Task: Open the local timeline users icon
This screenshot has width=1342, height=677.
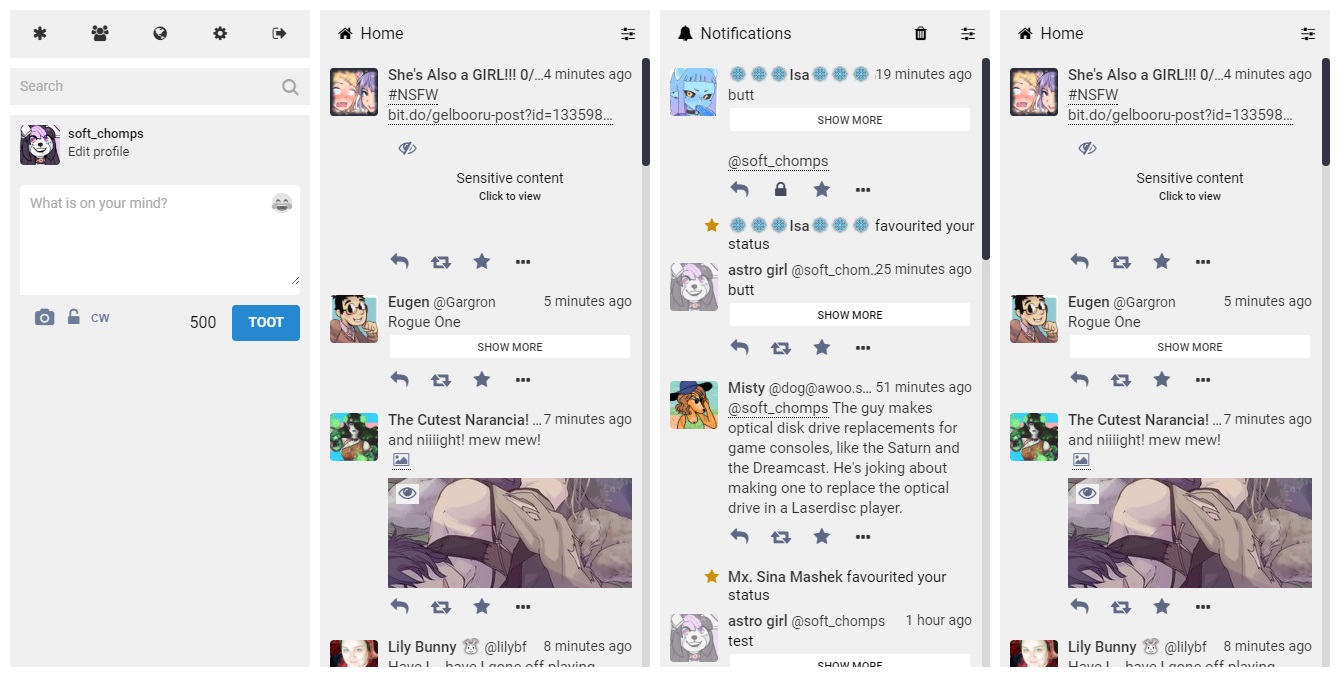Action: 100,33
